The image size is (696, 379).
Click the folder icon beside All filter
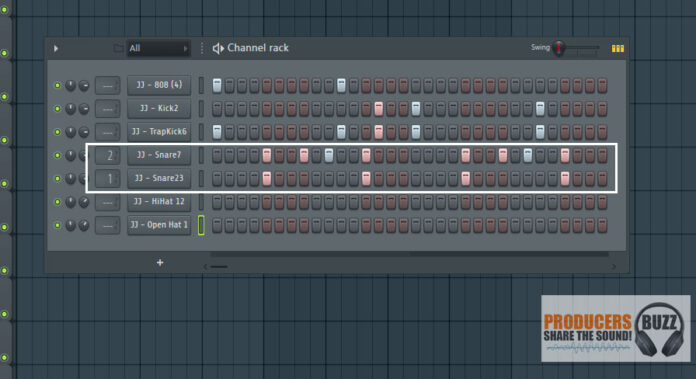(x=118, y=48)
